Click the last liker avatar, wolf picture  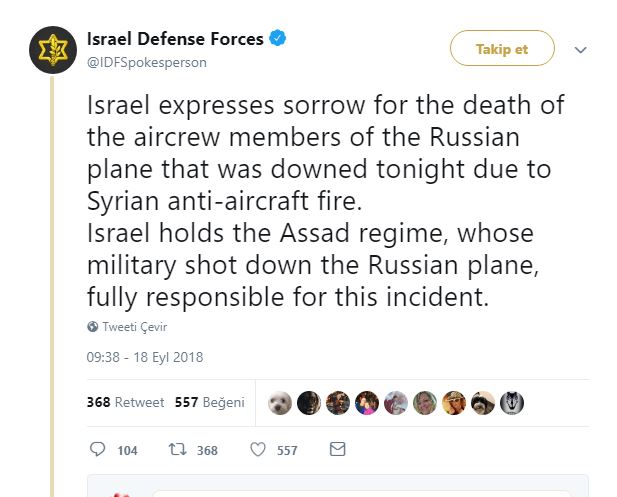click(512, 402)
